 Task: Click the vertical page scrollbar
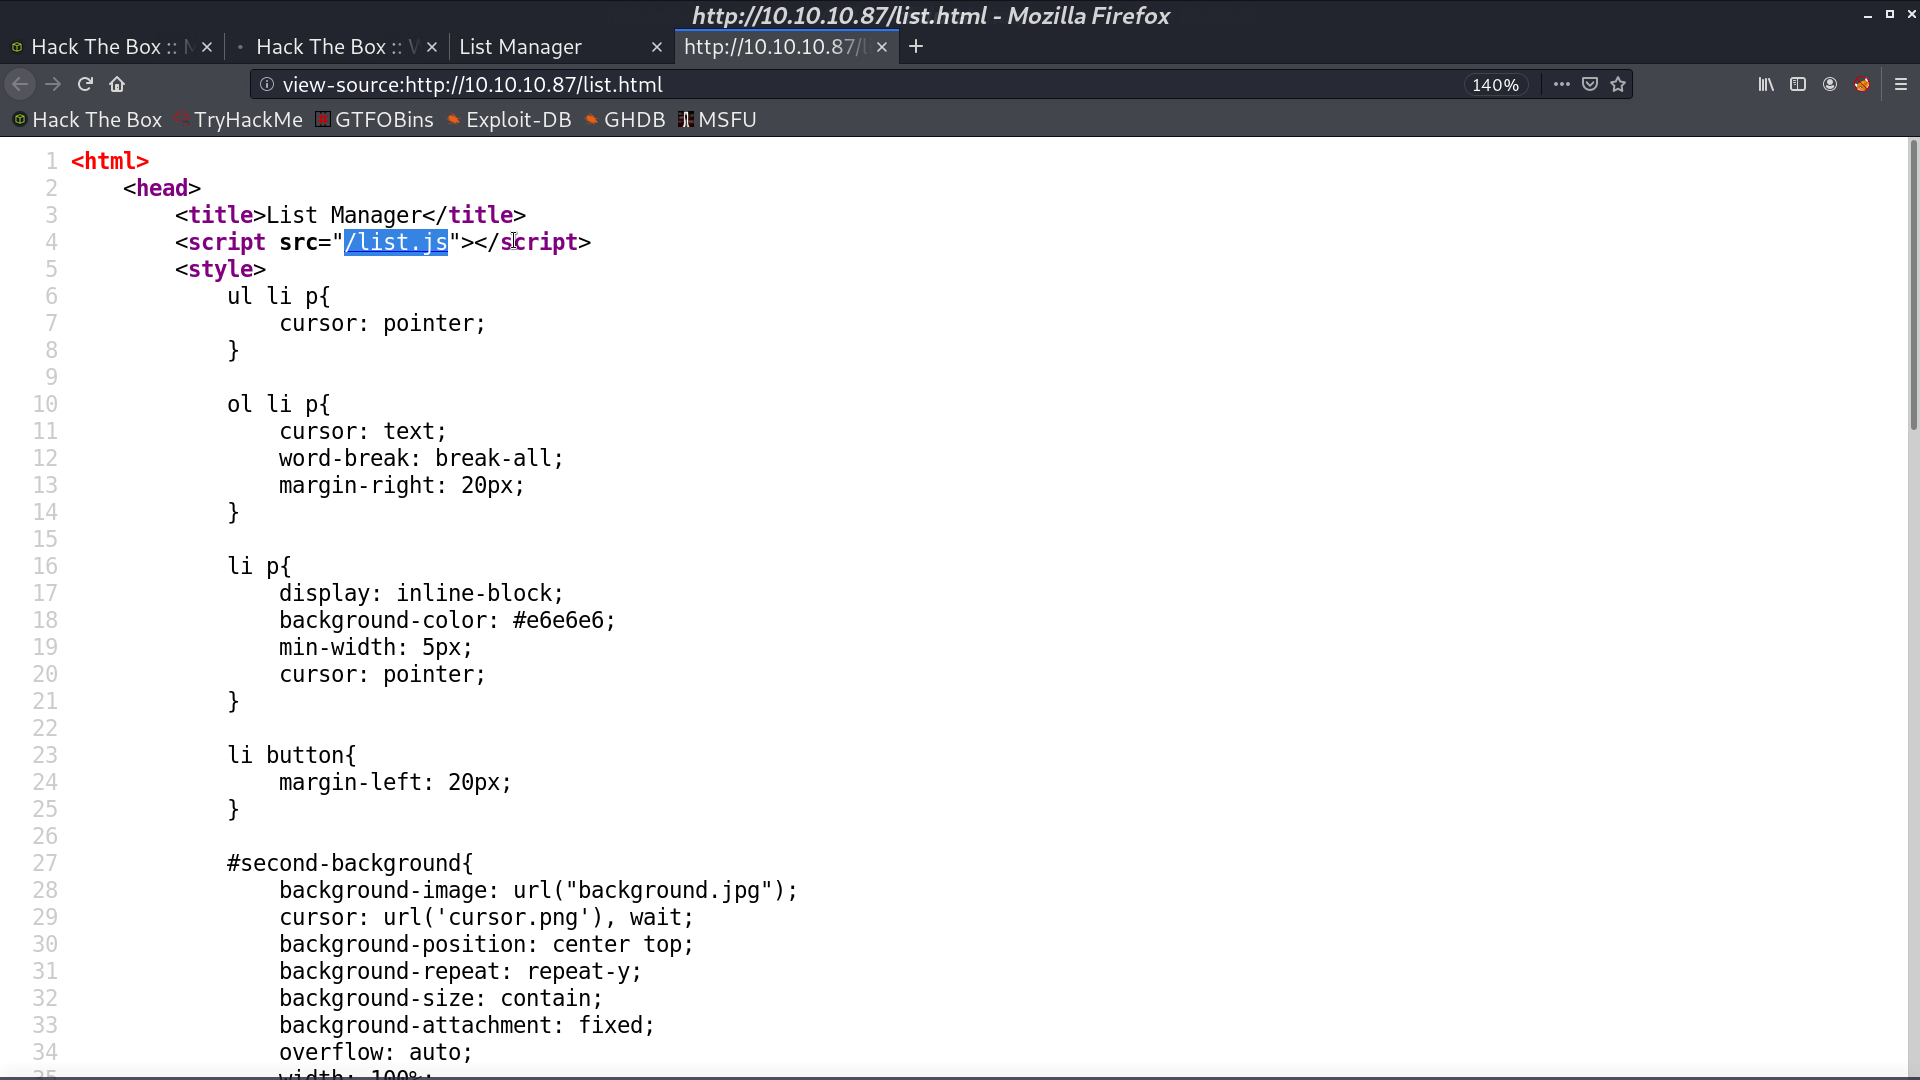click(x=1913, y=286)
